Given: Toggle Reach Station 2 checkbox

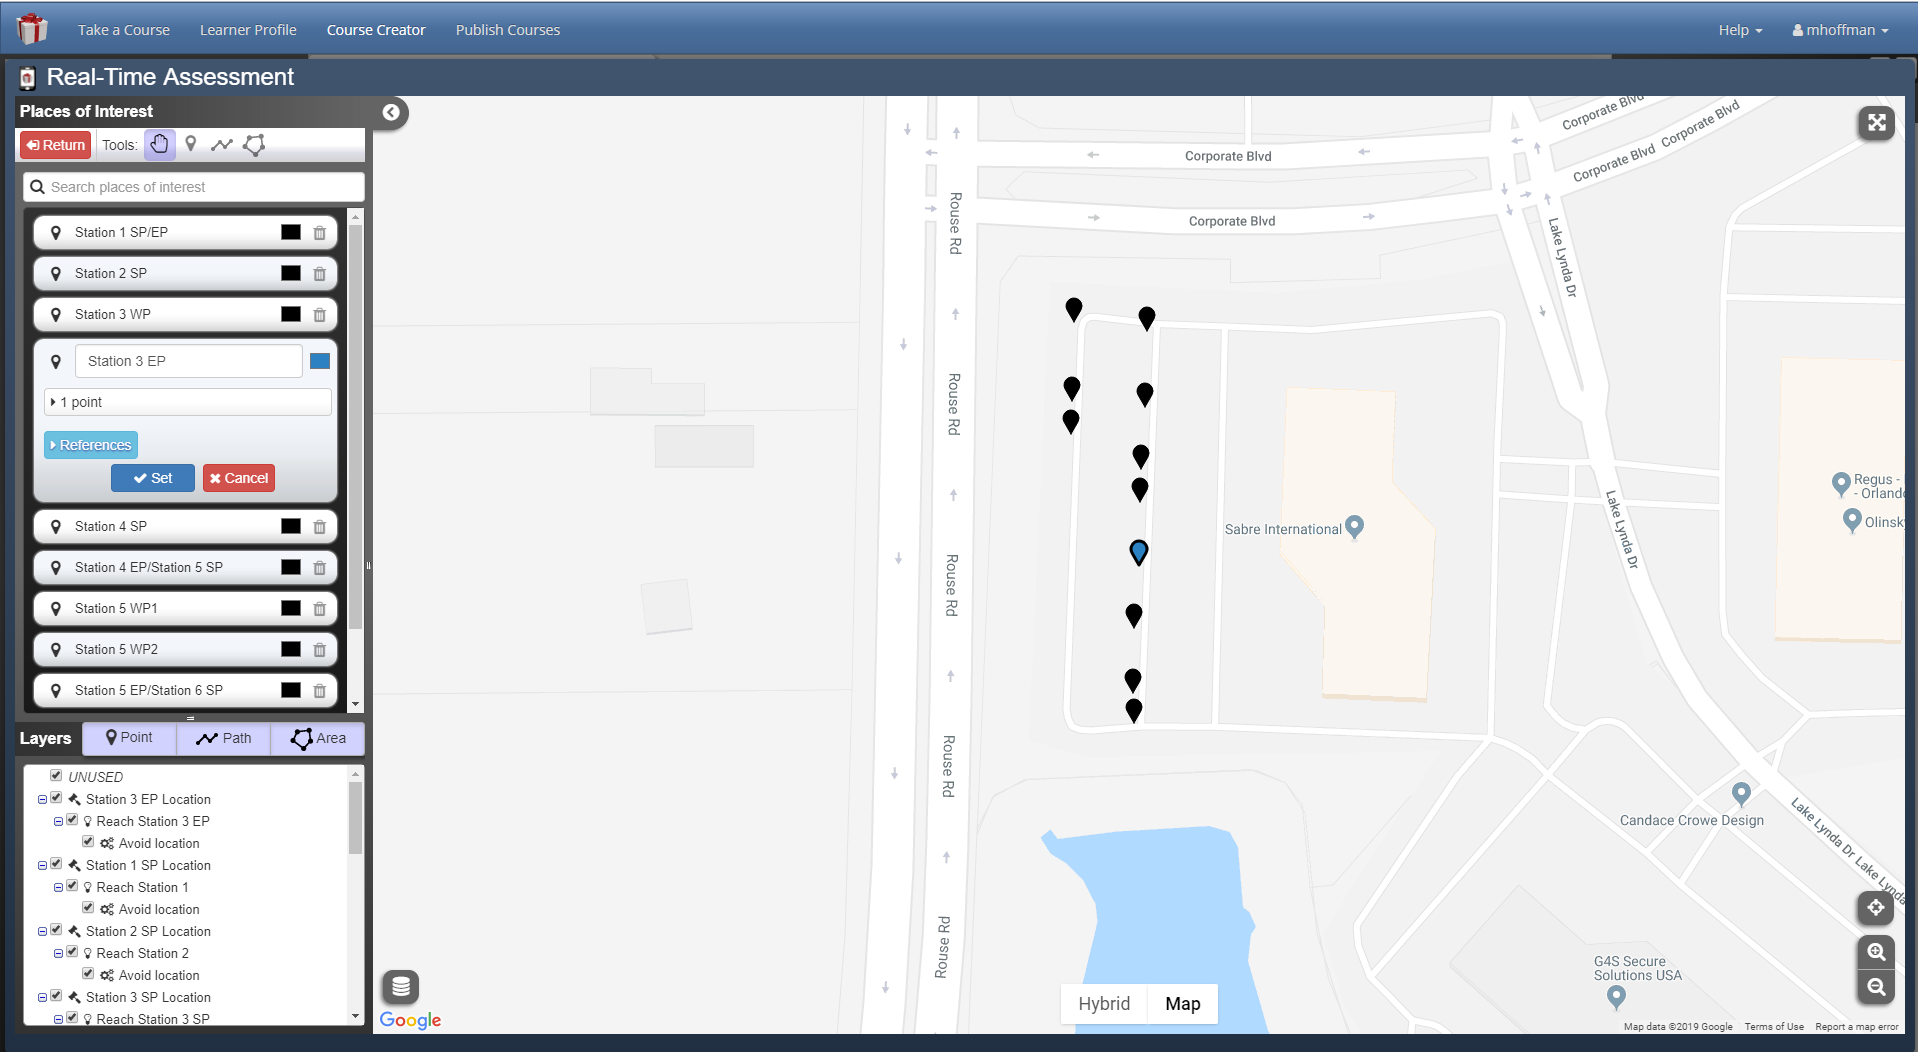Looking at the screenshot, I should [x=72, y=952].
